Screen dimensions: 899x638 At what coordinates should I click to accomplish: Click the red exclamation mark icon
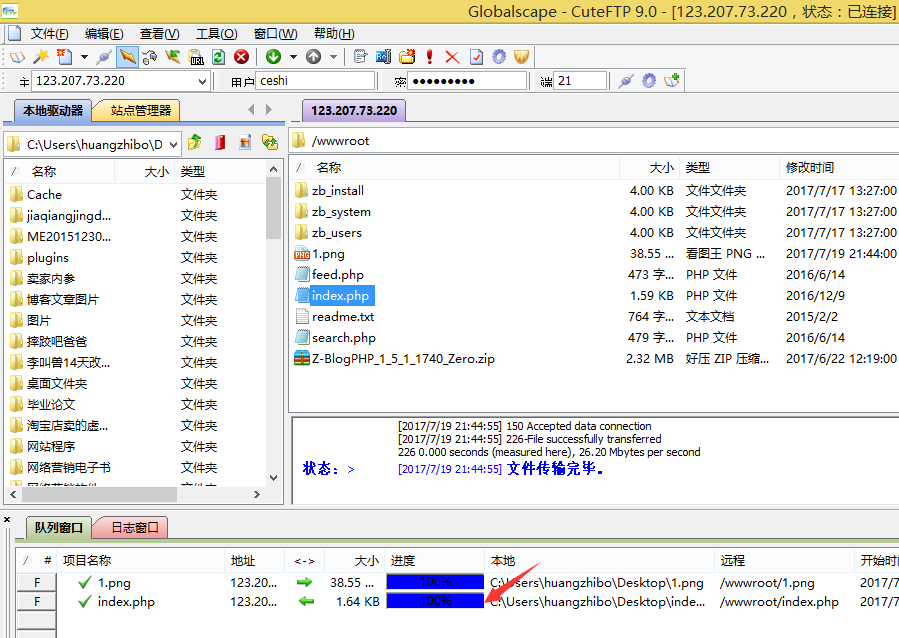(x=430, y=57)
